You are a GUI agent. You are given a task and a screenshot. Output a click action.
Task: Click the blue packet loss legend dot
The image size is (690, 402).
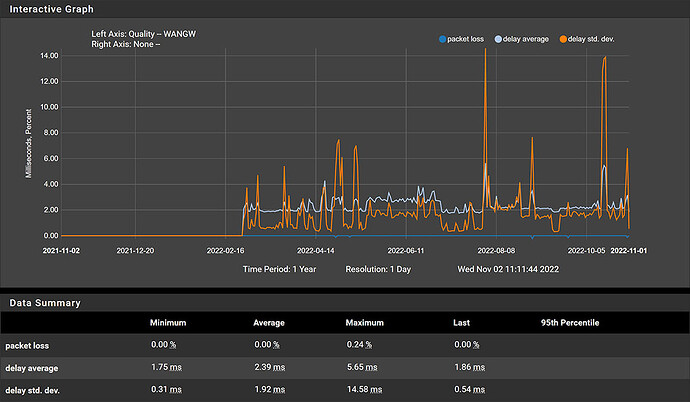(442, 39)
